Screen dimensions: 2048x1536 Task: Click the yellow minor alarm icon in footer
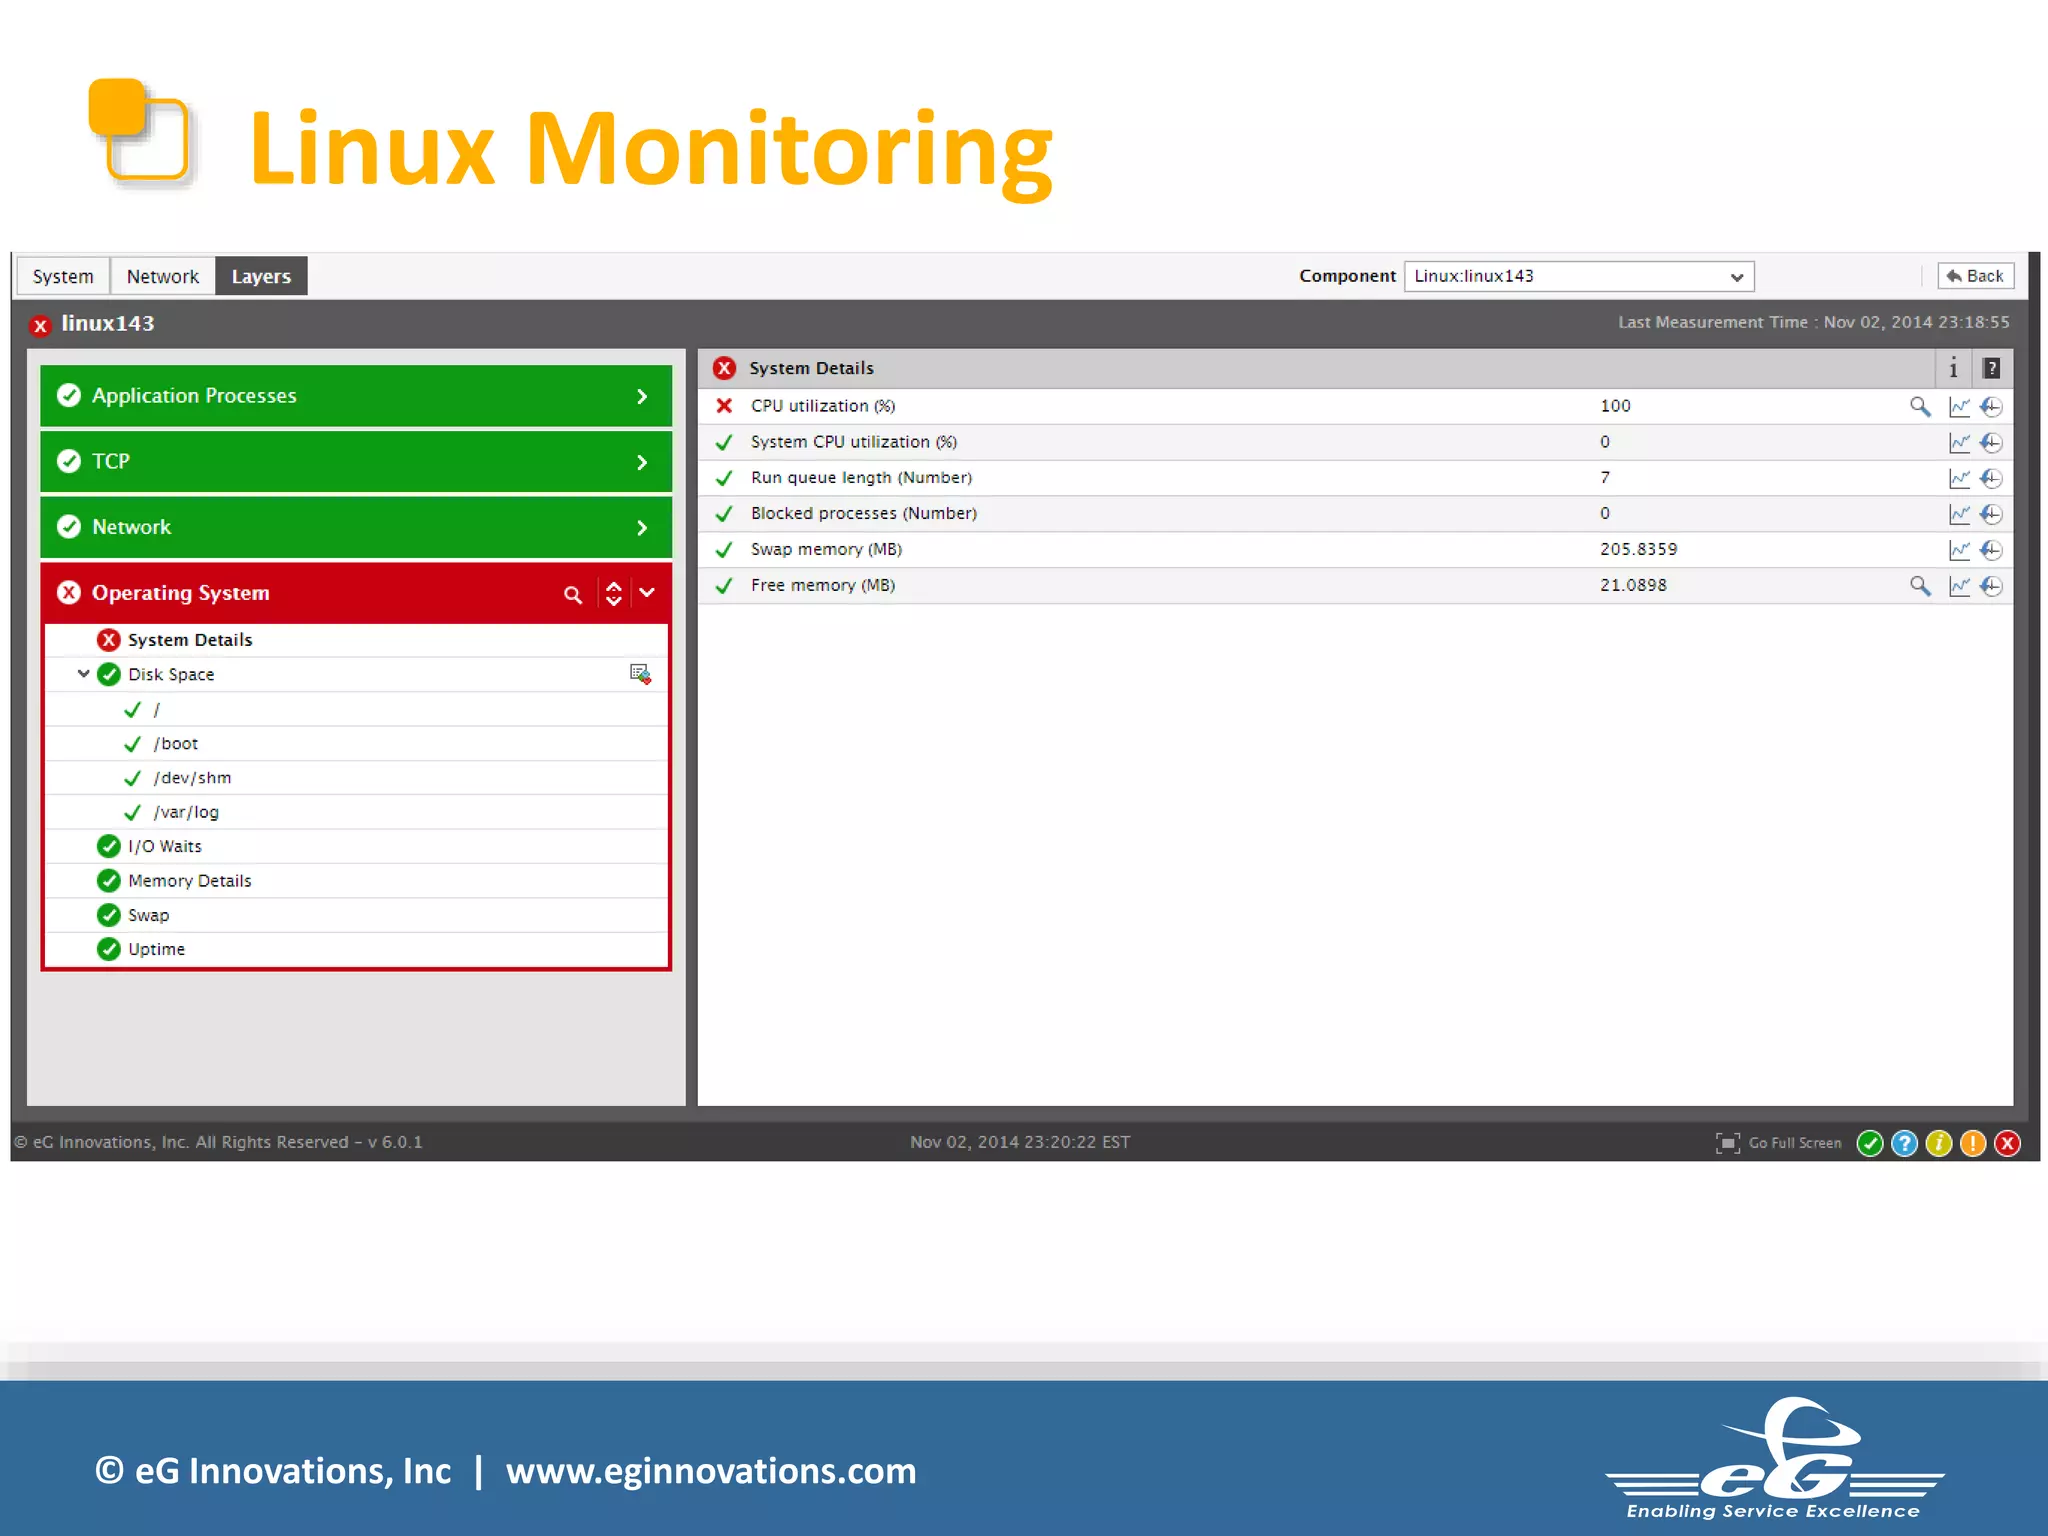pos(1938,1143)
